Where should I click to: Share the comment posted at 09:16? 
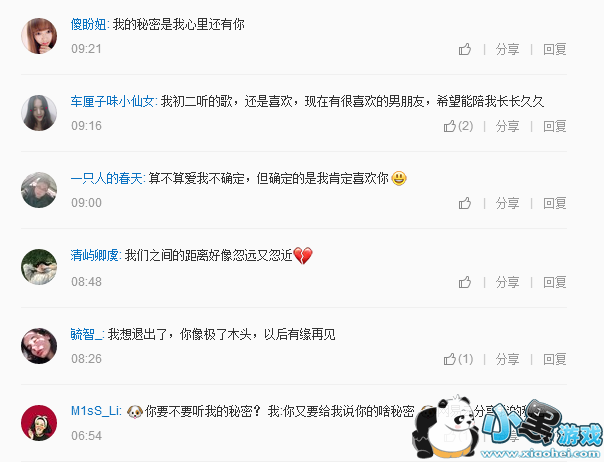[x=507, y=126]
